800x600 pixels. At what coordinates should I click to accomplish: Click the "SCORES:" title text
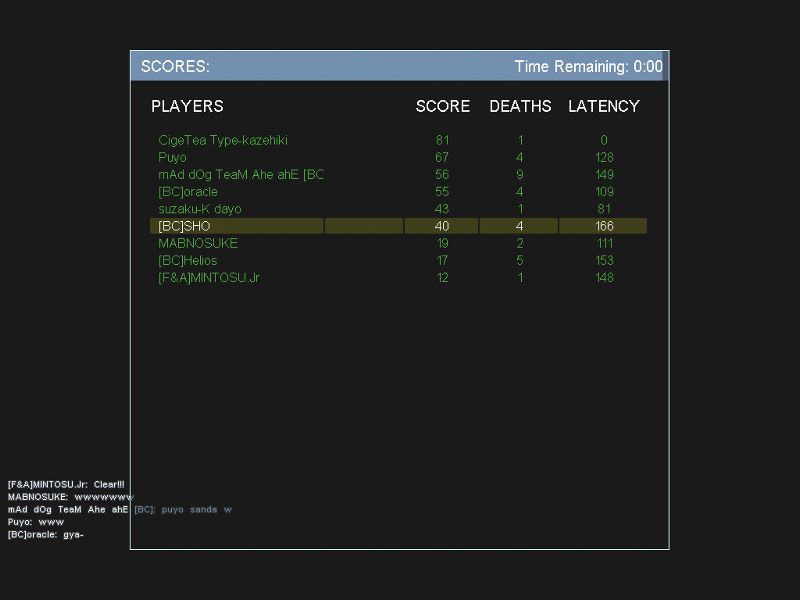(x=175, y=66)
